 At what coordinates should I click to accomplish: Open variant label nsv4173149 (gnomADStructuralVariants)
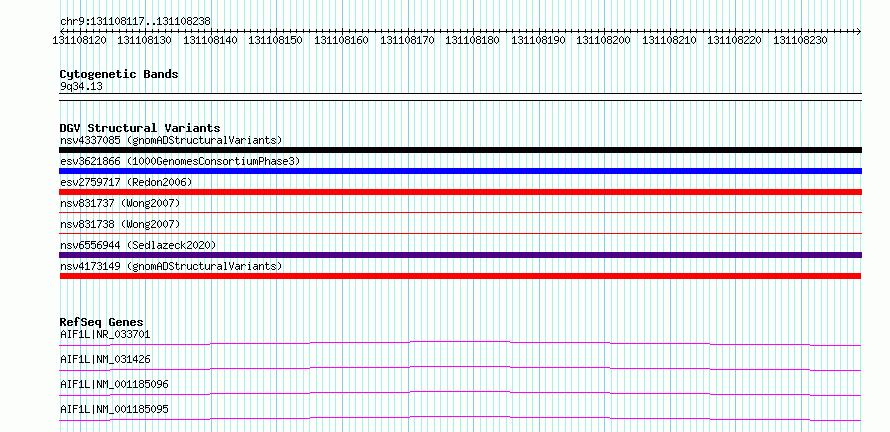click(171, 266)
